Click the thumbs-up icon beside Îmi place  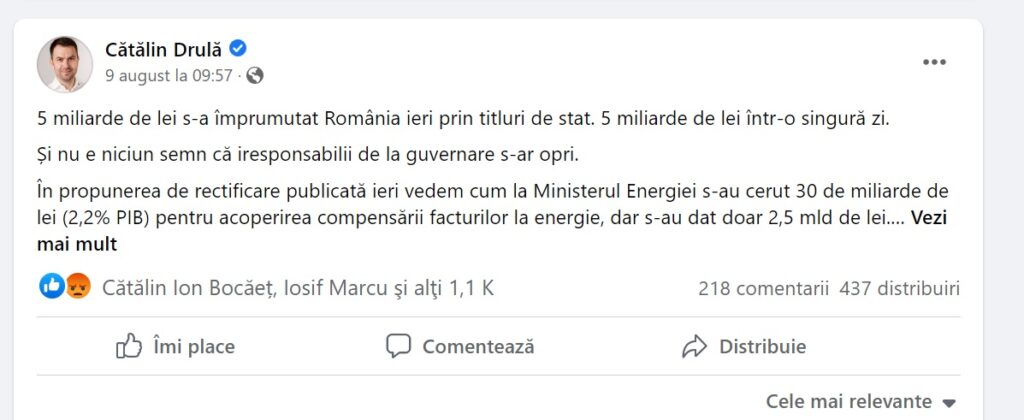pyautogui.click(x=129, y=346)
